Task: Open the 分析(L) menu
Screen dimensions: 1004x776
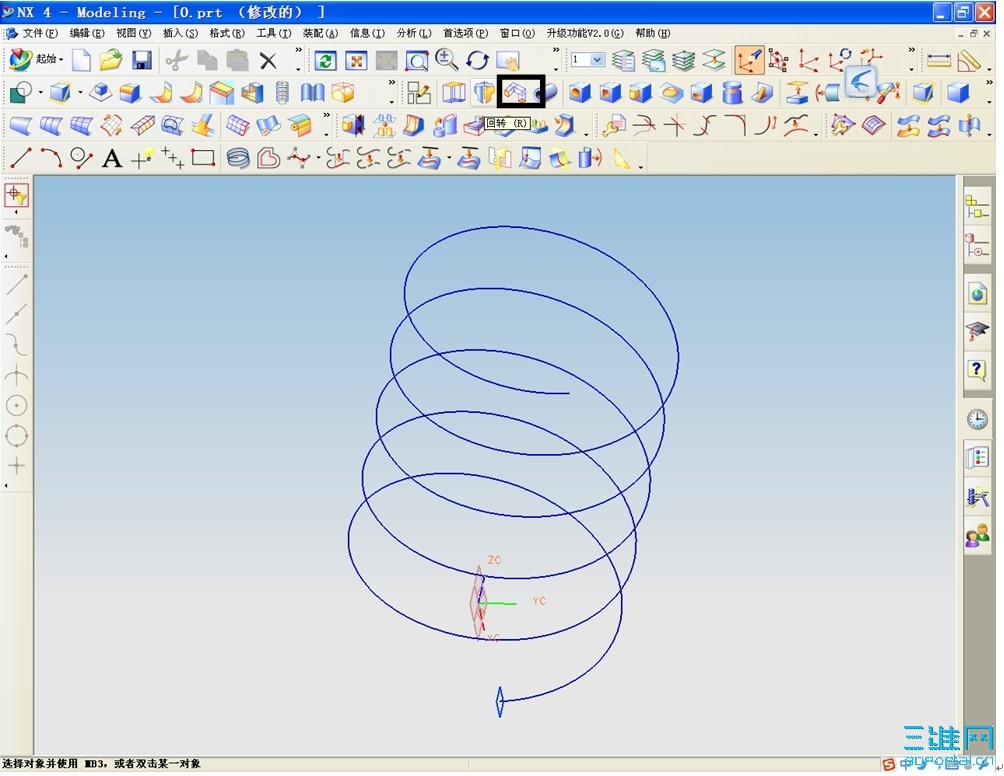Action: pyautogui.click(x=414, y=33)
